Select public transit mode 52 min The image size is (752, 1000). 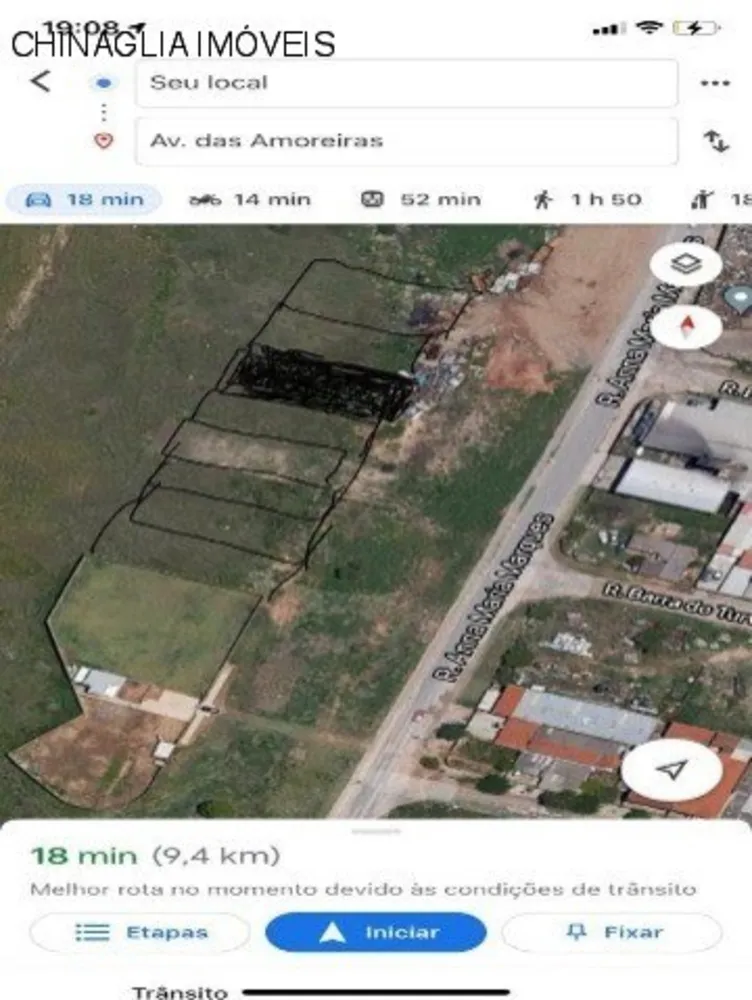tap(420, 200)
